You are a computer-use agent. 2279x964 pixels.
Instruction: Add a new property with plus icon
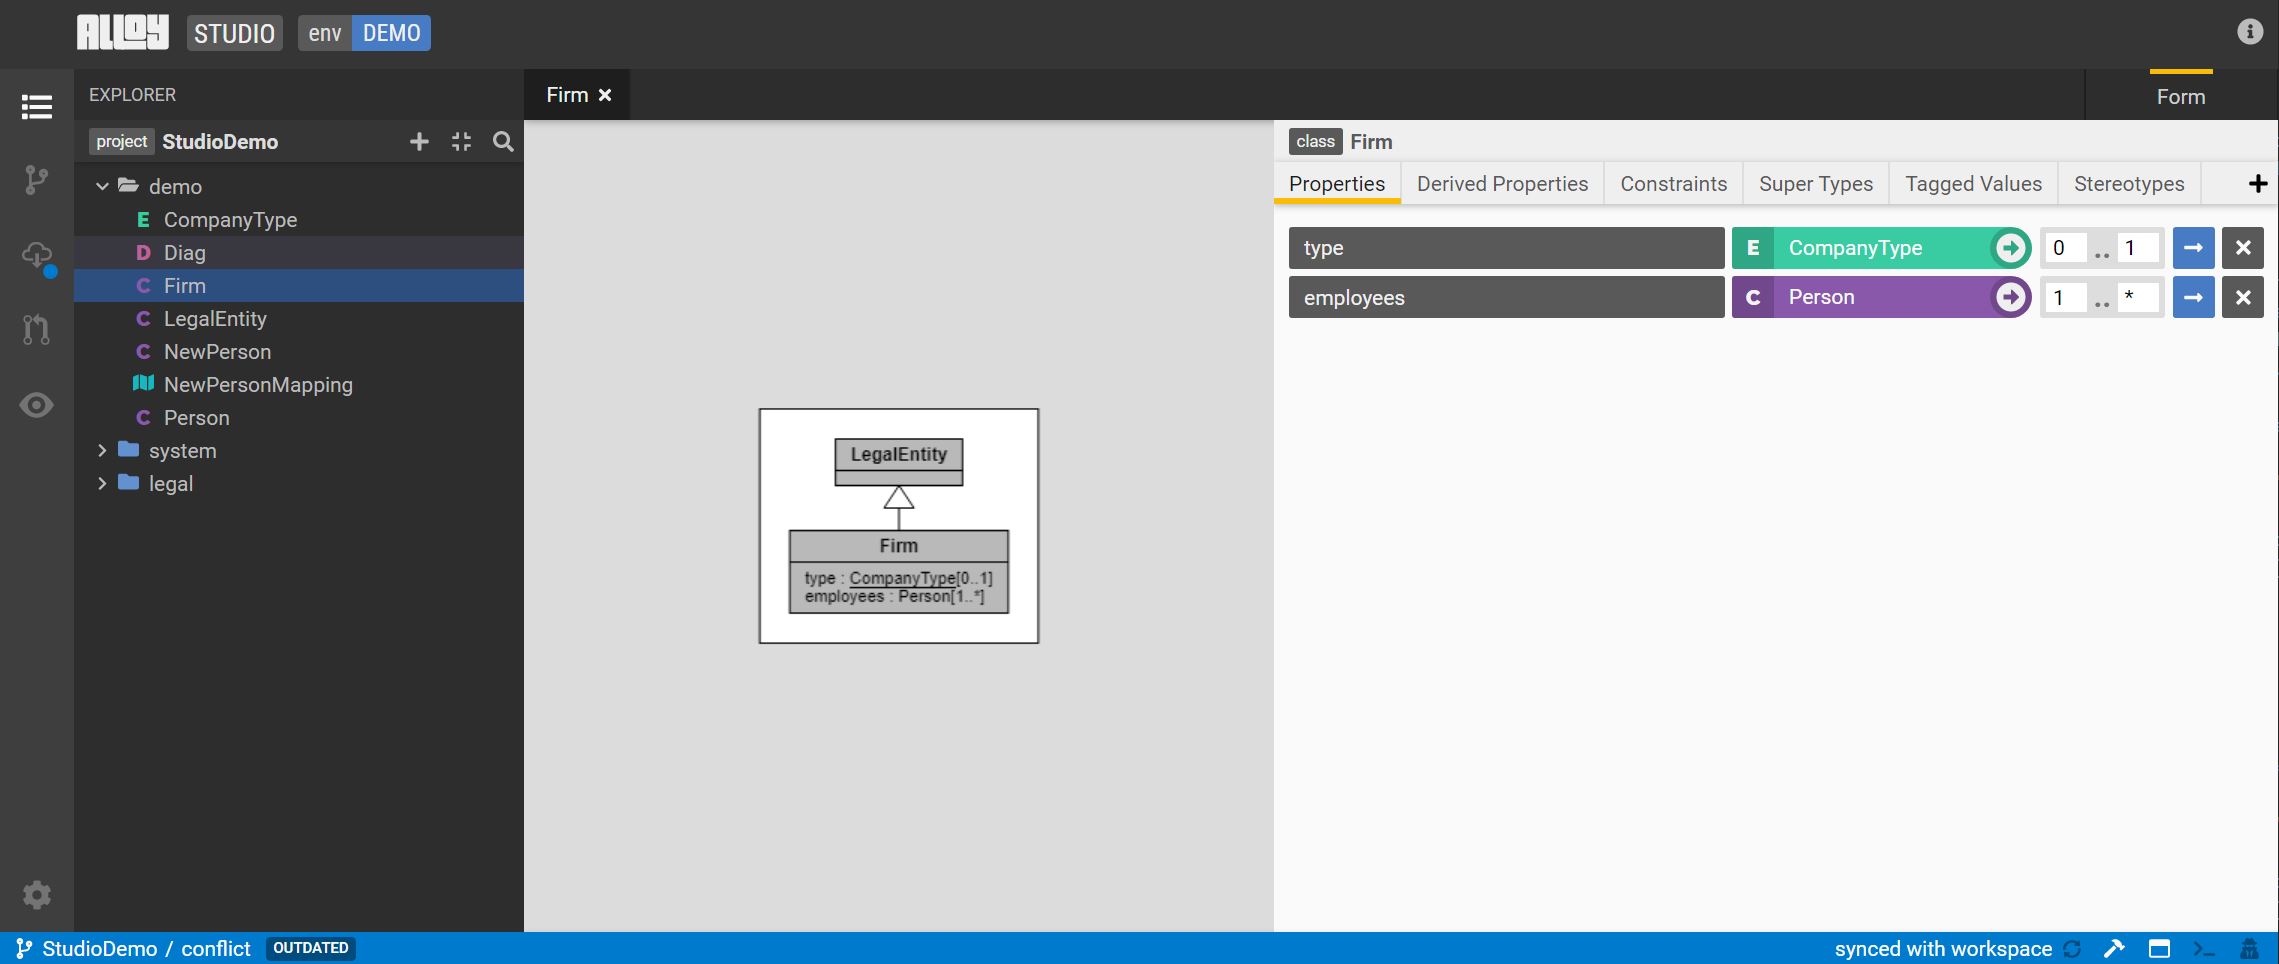point(2258,183)
